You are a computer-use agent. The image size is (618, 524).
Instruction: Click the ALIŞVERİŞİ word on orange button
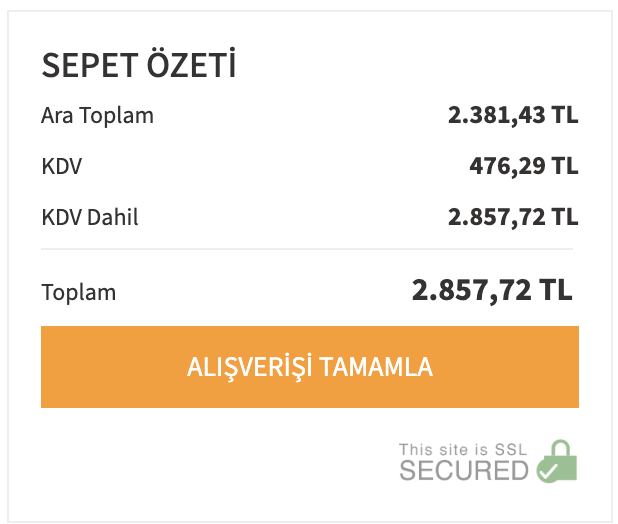(x=249, y=368)
